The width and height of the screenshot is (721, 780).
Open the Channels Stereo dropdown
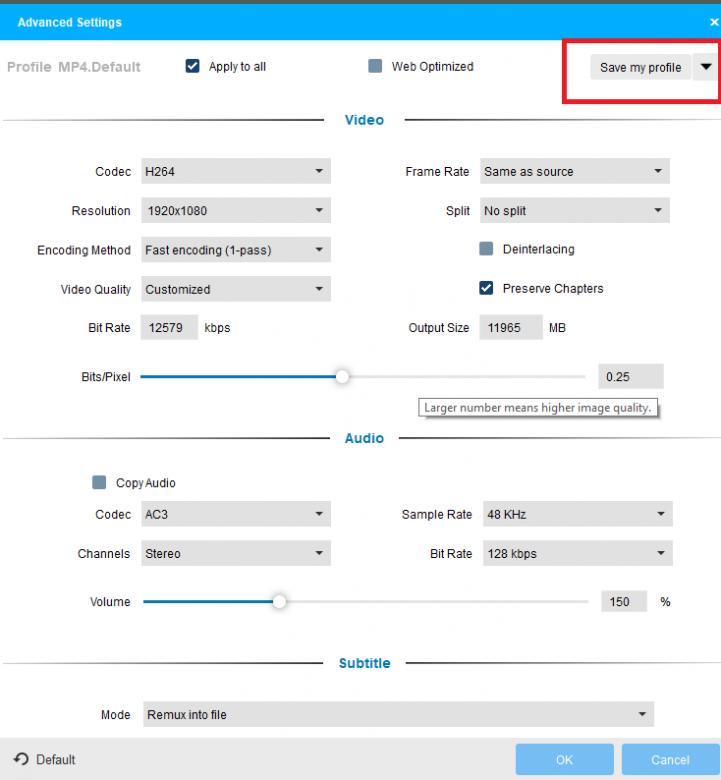[x=236, y=553]
